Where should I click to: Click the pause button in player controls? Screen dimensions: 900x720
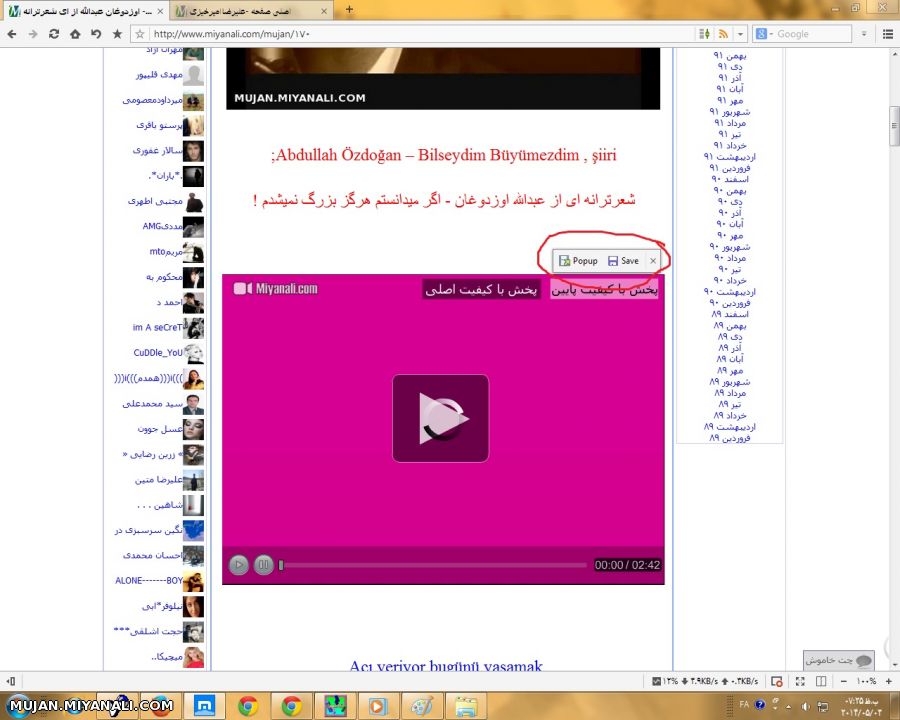point(263,565)
